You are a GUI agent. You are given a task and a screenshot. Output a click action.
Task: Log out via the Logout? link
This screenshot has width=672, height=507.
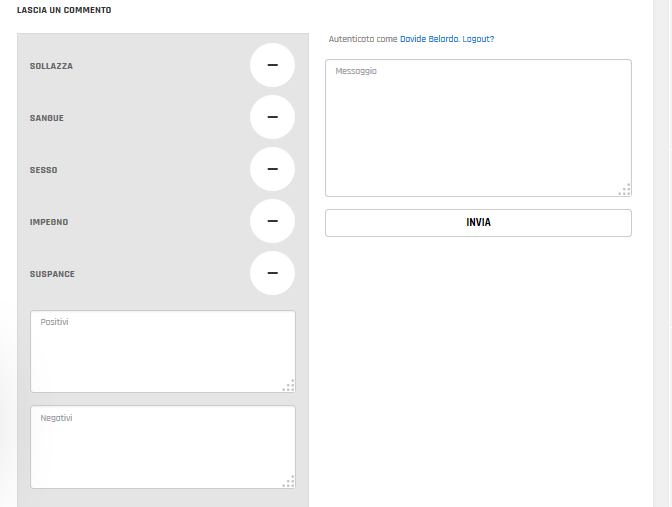click(478, 39)
